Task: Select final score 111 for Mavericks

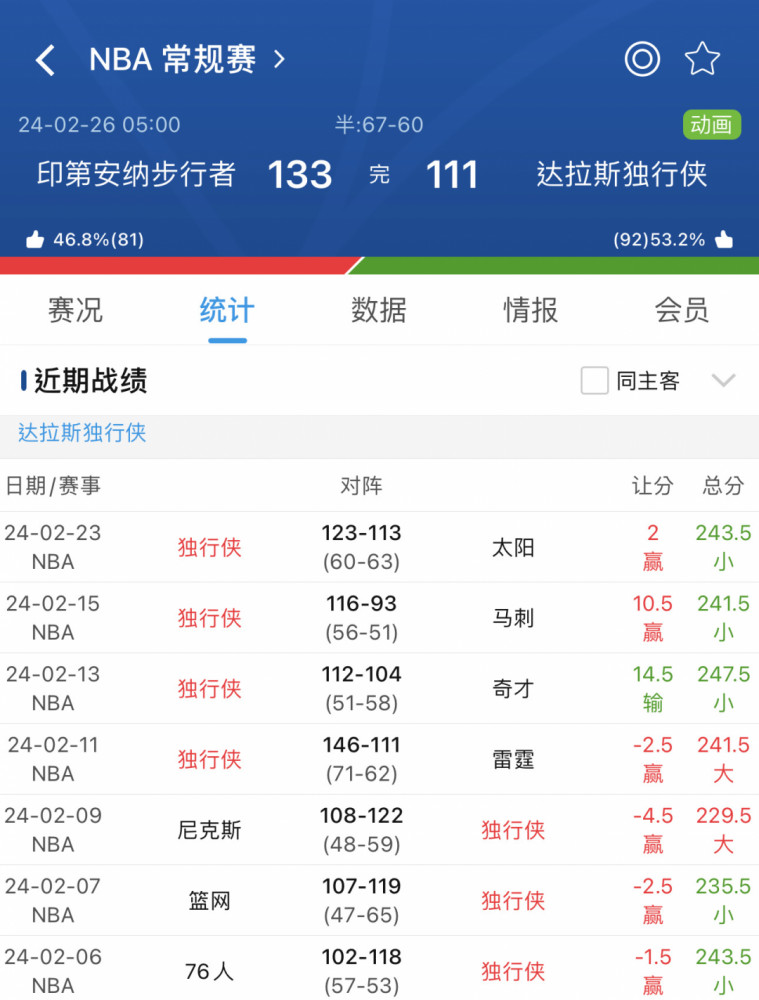Action: click(452, 175)
